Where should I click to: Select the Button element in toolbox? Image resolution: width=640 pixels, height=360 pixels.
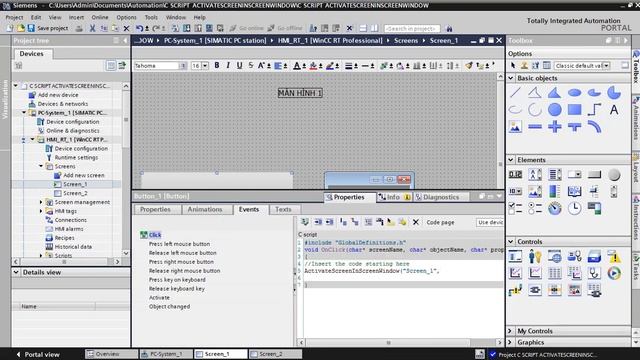(594, 175)
